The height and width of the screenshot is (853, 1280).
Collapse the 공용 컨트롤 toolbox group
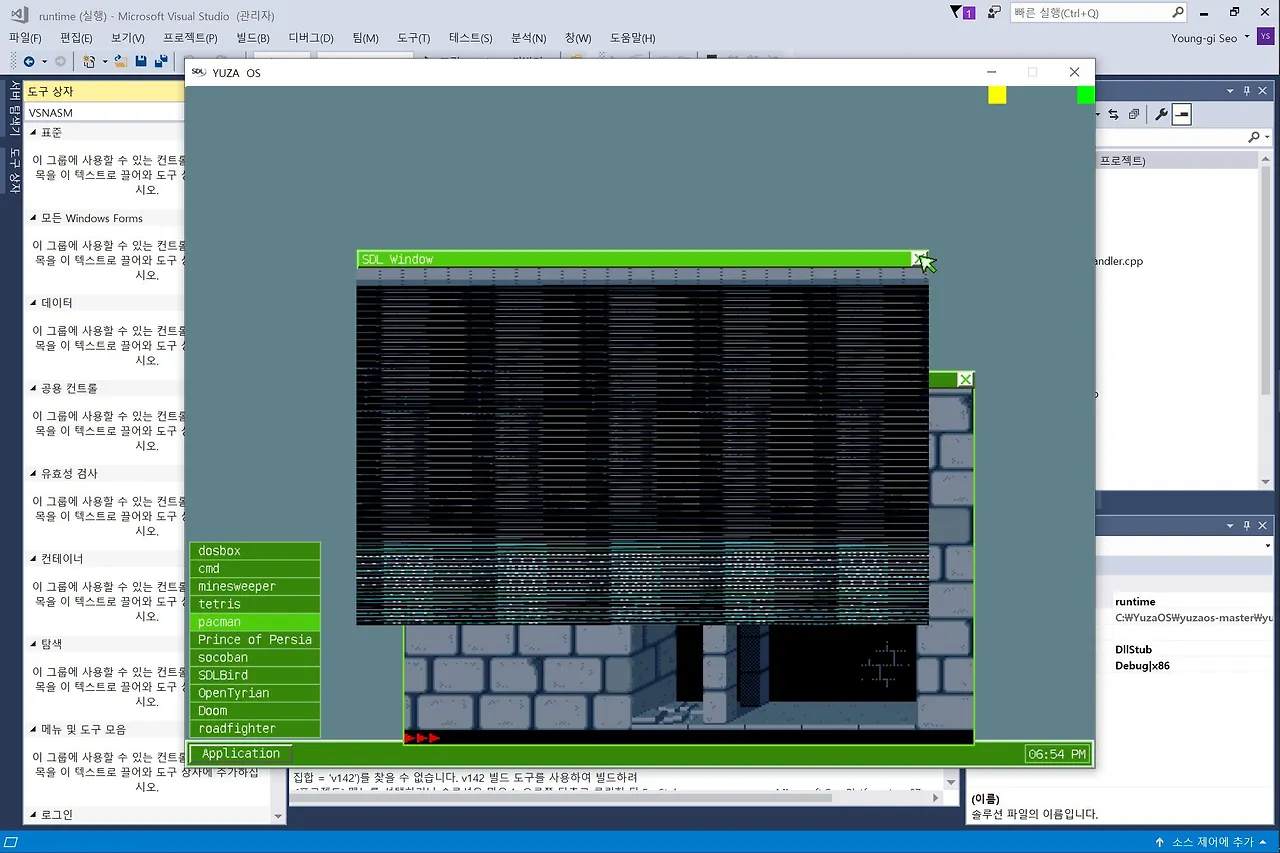(x=33, y=388)
